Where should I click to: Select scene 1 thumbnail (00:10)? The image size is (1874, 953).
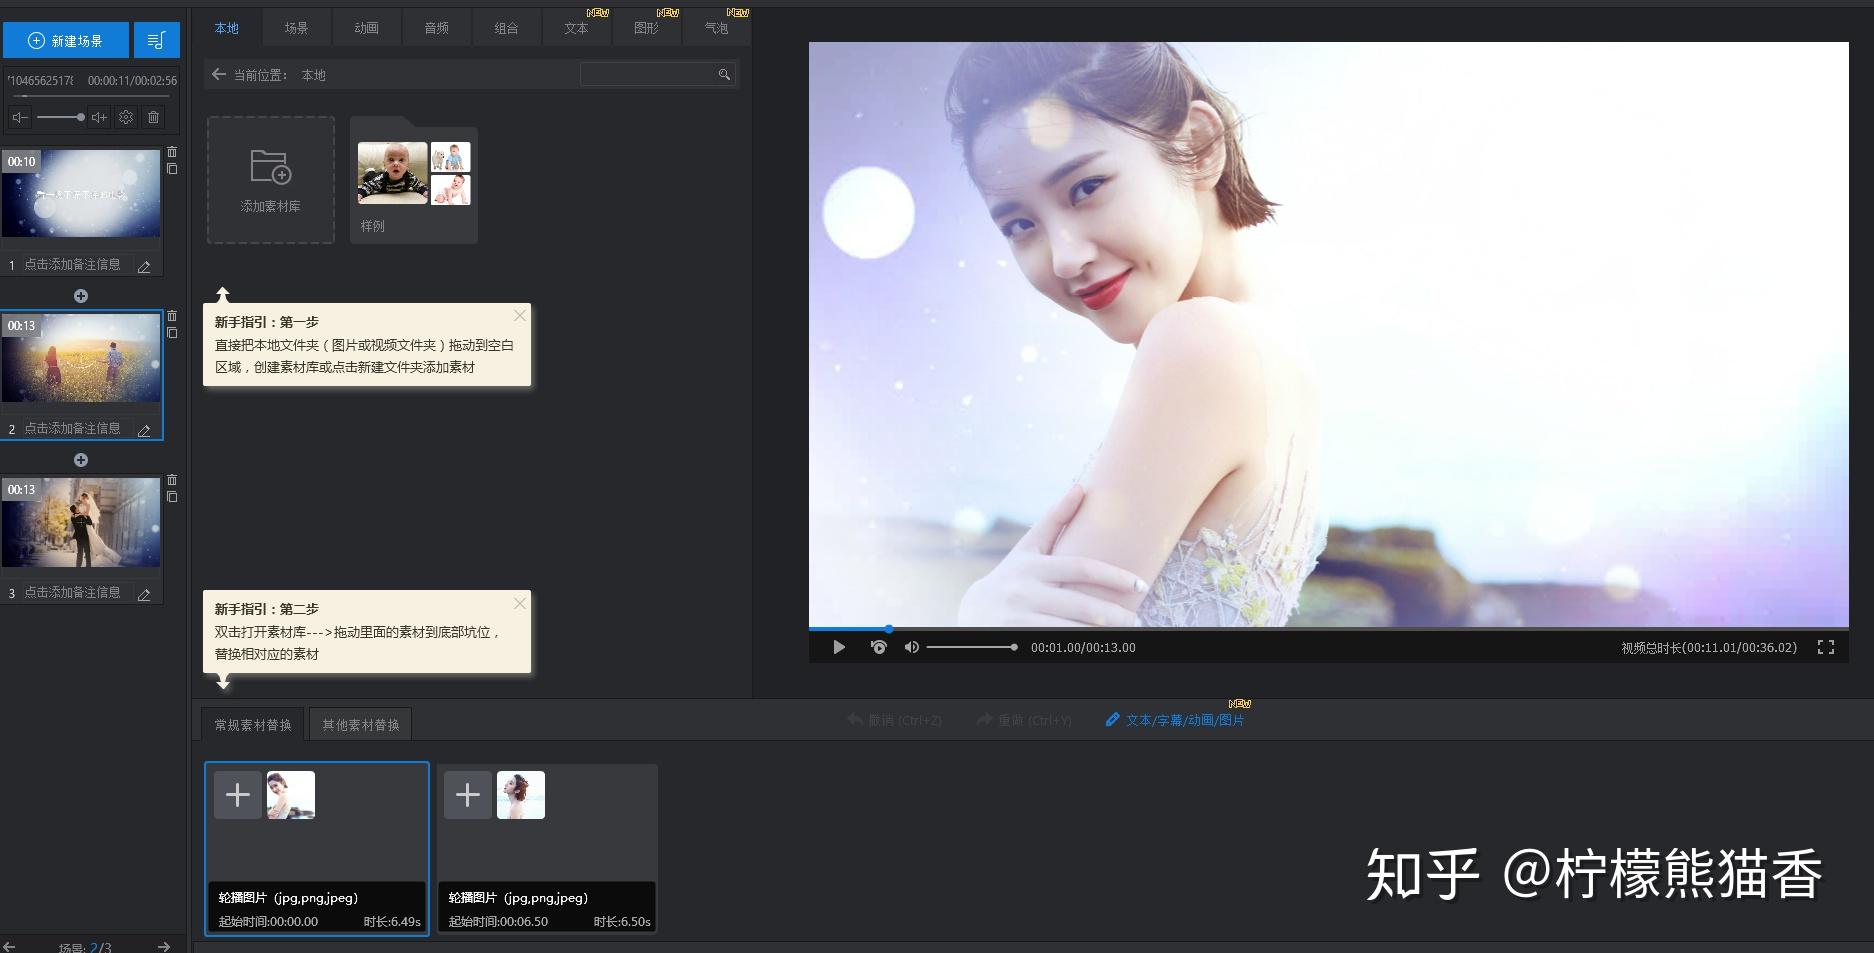click(x=81, y=194)
